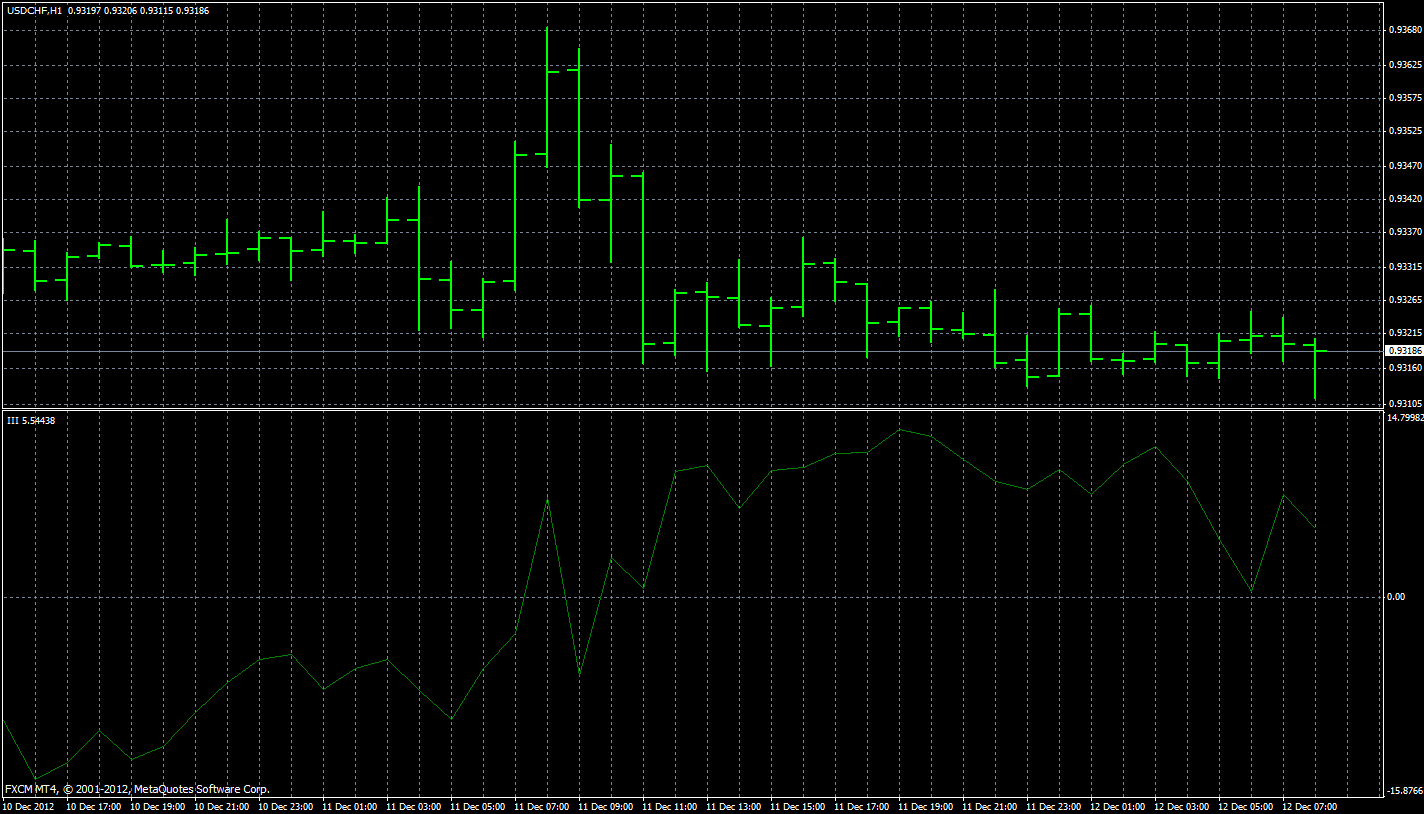Click the 12 Dec 01:00 time label
Screen dimensions: 1424x814
click(x=1120, y=806)
